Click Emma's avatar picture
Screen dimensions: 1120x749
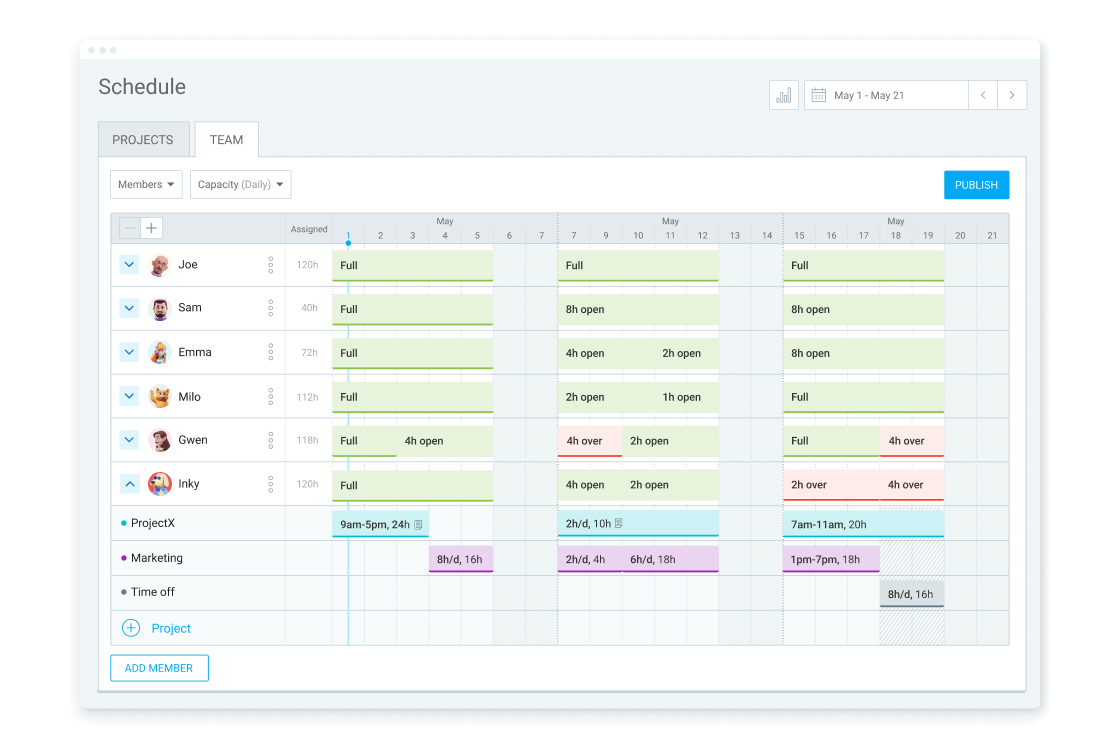click(x=160, y=352)
